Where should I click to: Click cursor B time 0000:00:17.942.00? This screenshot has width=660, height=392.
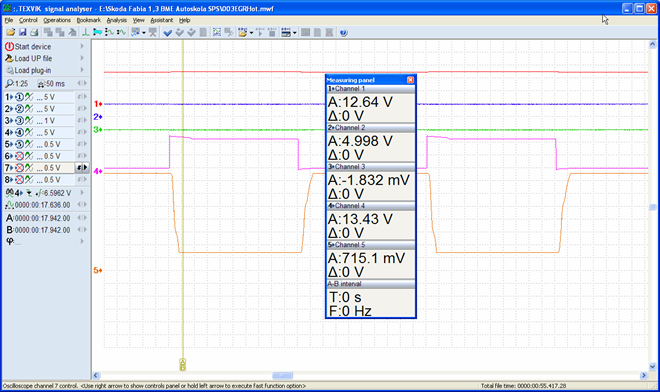pyautogui.click(x=43, y=230)
